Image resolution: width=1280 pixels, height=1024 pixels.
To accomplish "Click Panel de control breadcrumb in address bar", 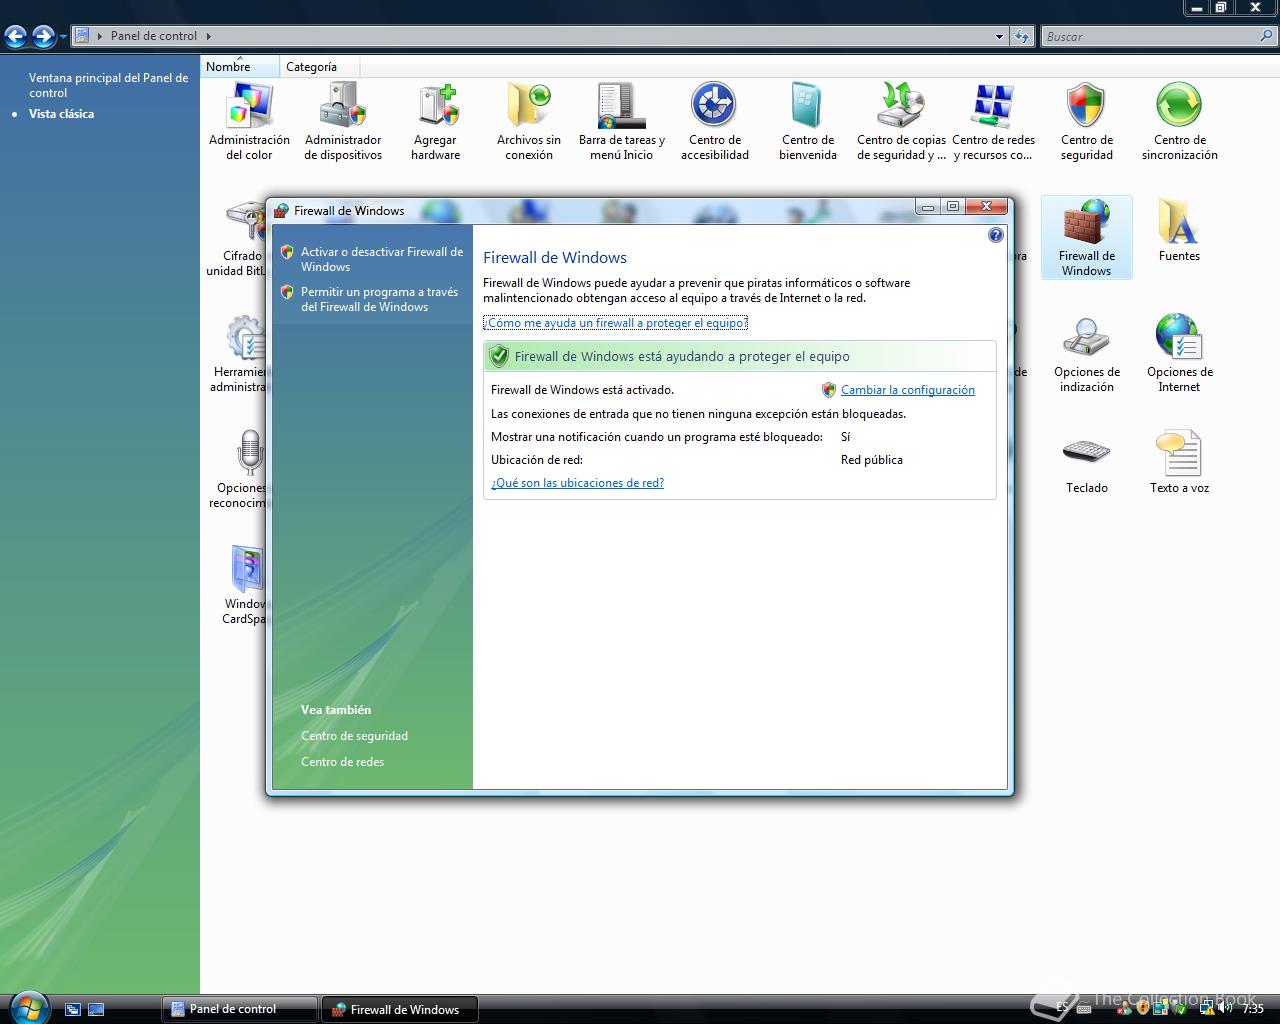I will click(x=154, y=36).
